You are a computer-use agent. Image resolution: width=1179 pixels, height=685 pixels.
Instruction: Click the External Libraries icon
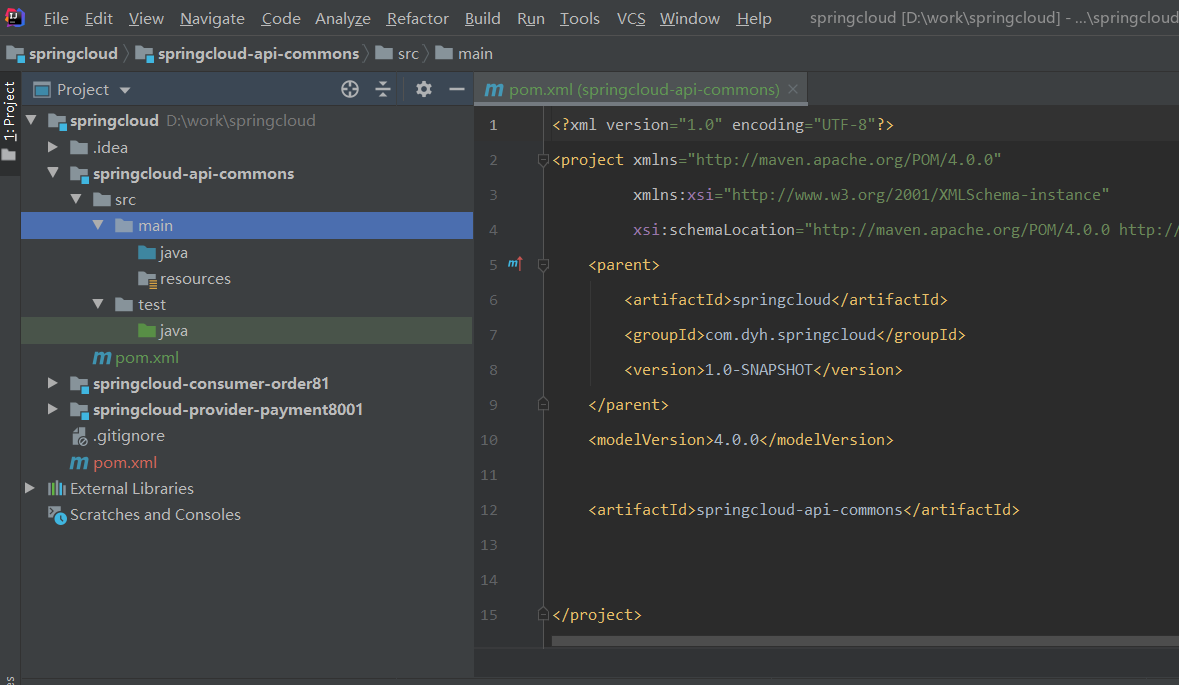tap(56, 489)
